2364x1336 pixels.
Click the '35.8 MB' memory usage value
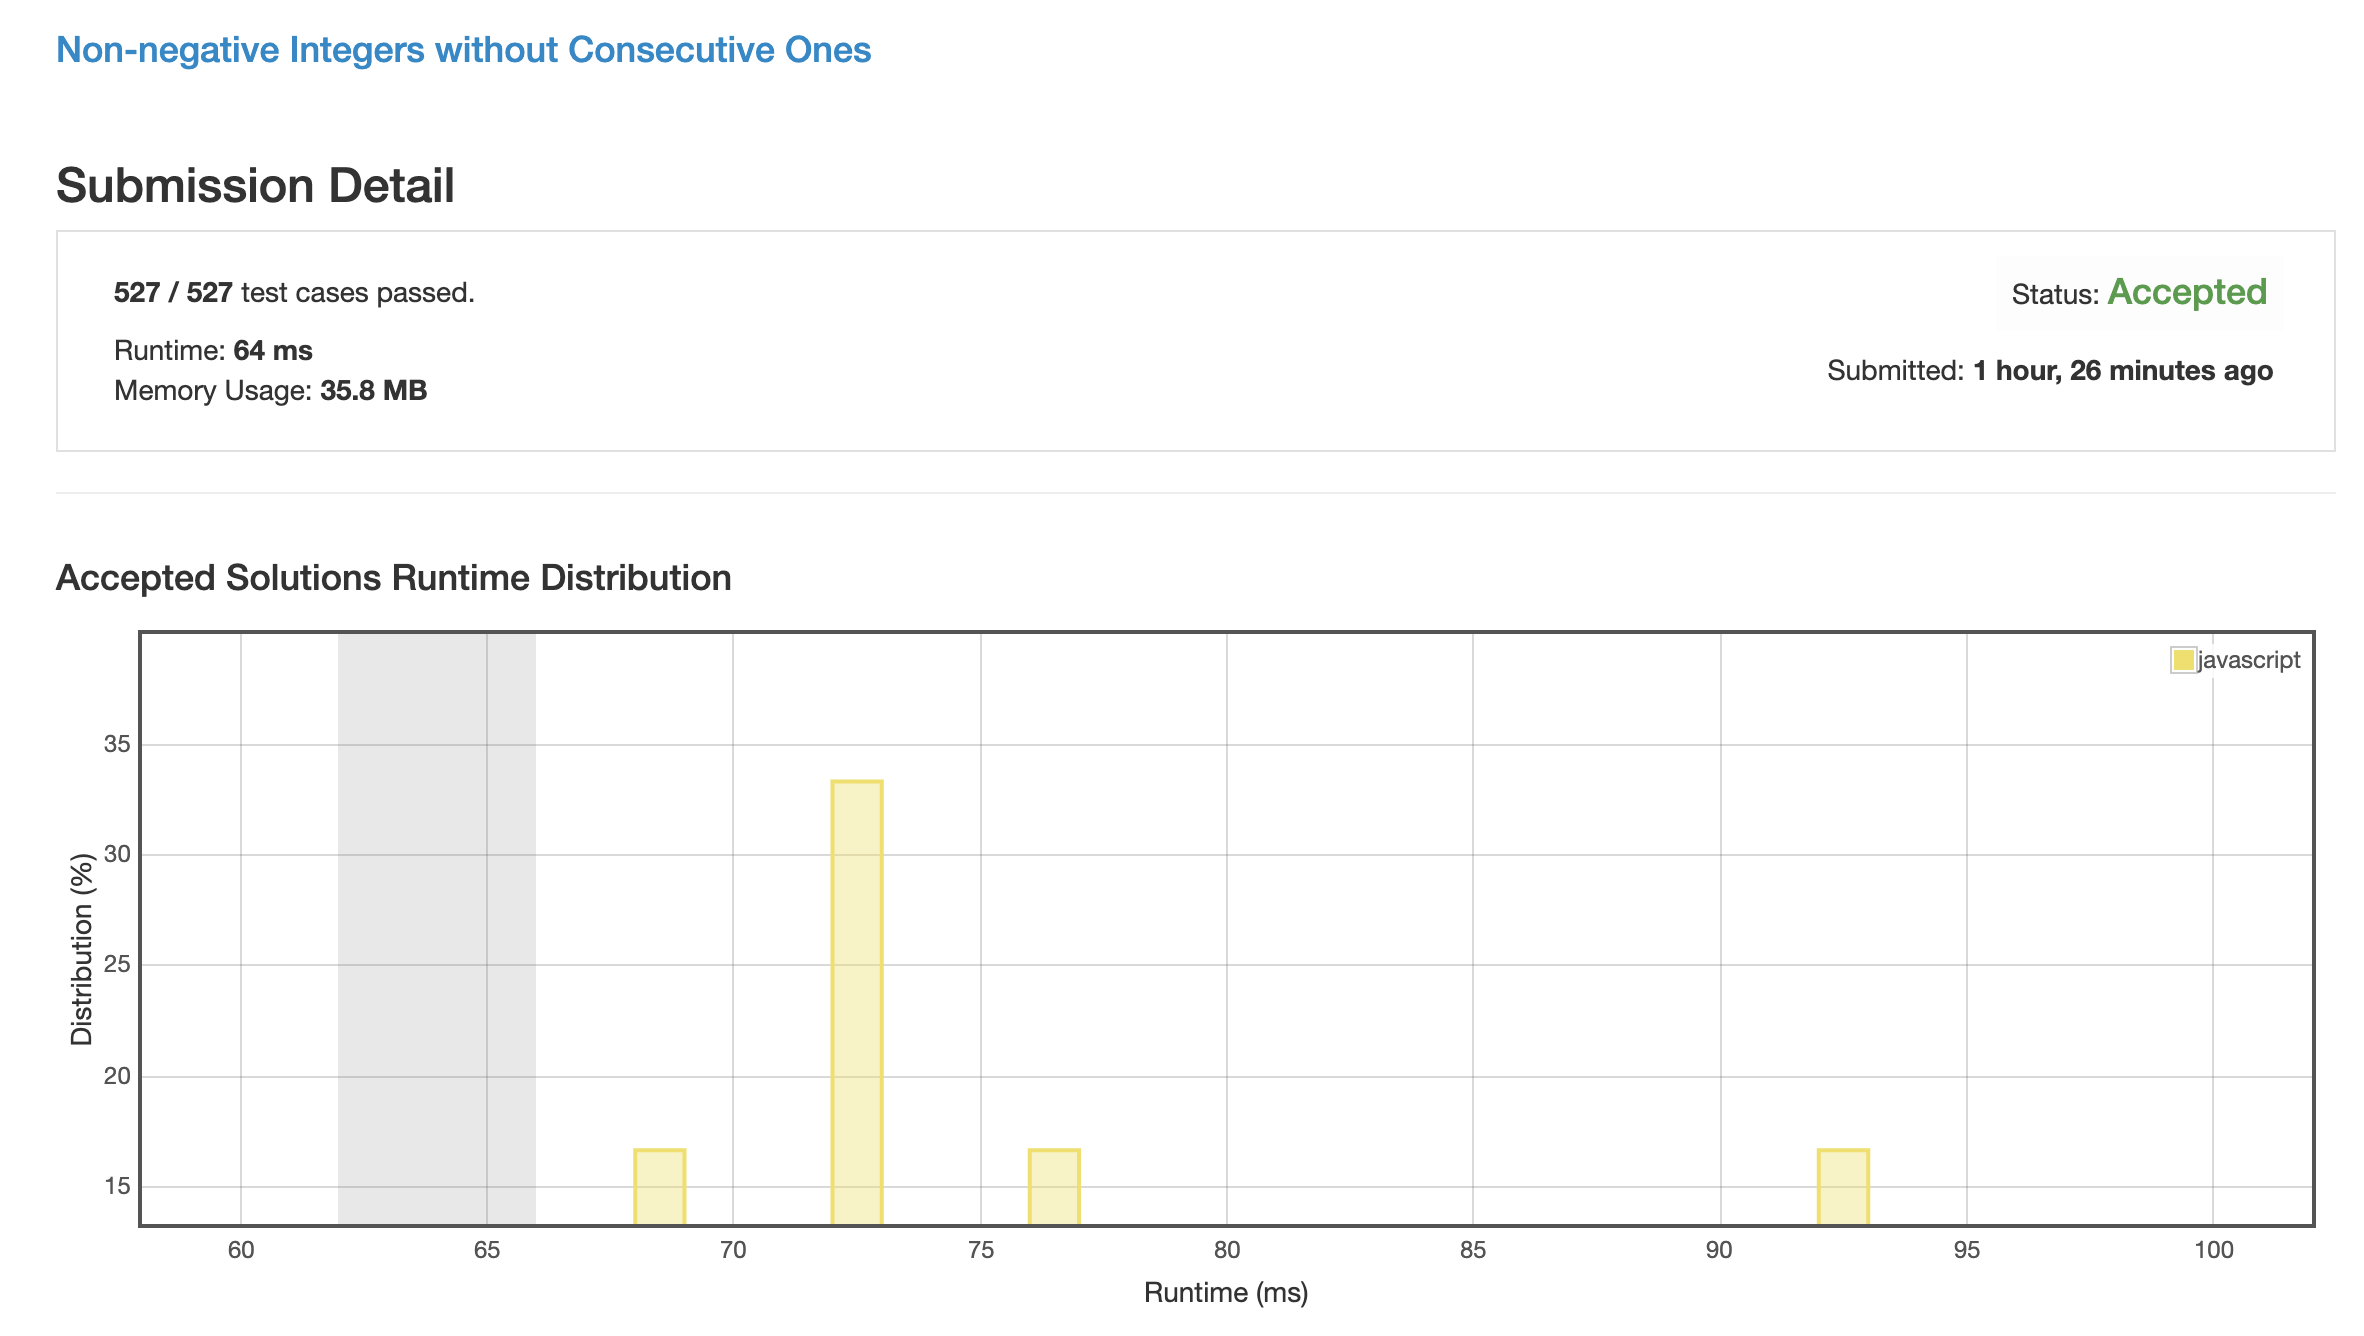click(373, 391)
